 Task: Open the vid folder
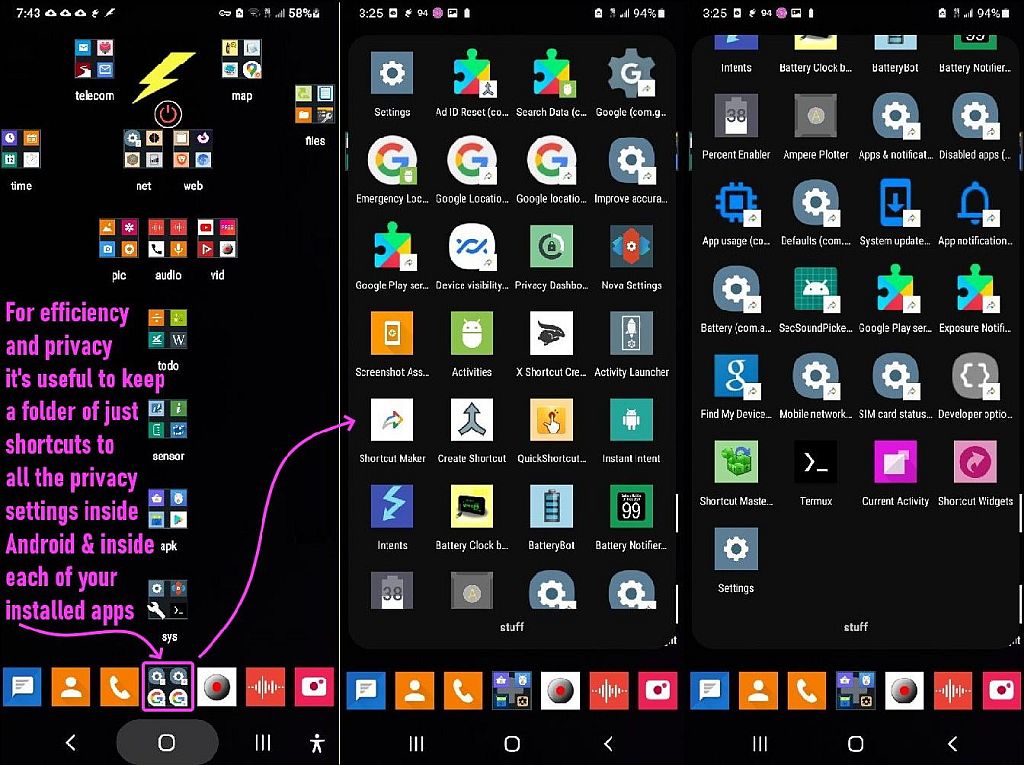(217, 238)
